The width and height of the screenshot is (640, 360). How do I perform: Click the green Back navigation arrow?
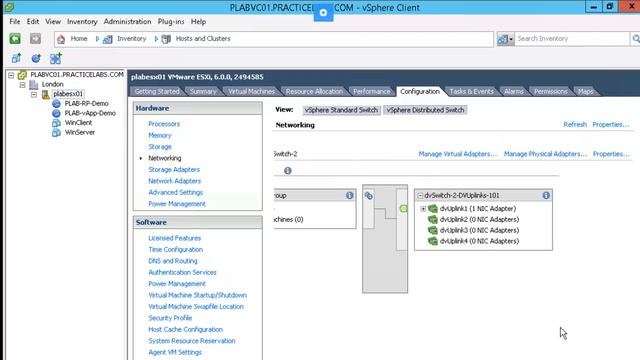[15, 39]
